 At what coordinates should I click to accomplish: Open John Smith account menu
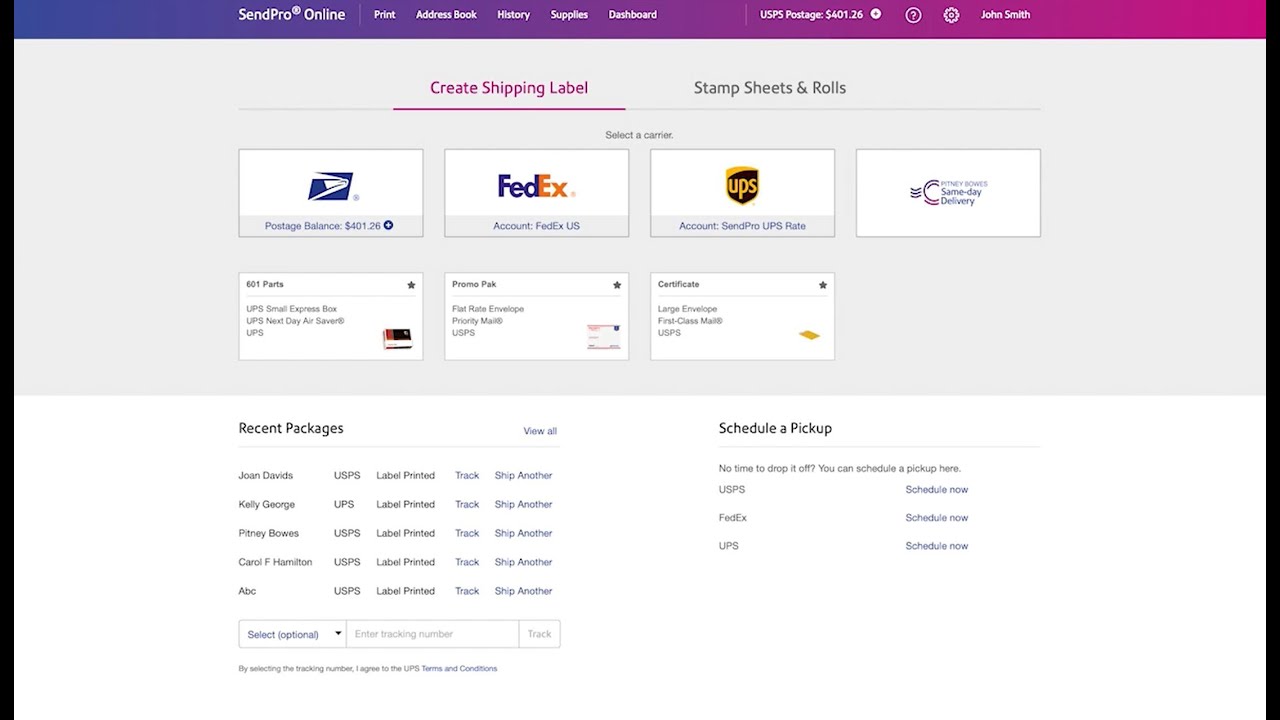pos(1005,15)
